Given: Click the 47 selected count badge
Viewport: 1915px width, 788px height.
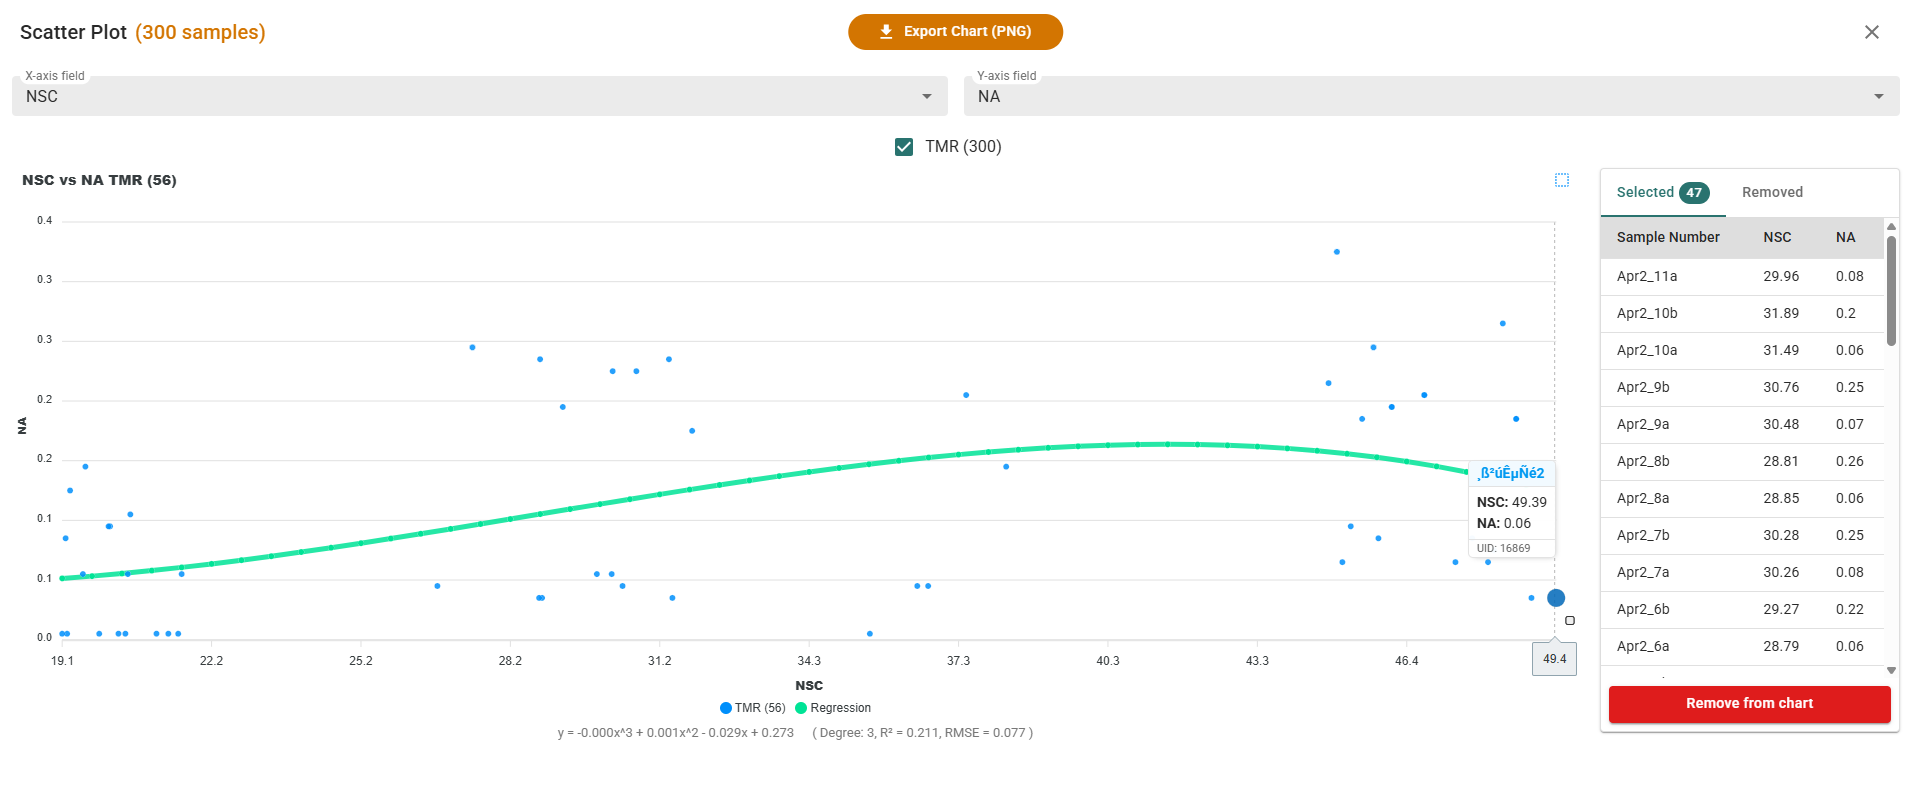Looking at the screenshot, I should coord(1694,193).
